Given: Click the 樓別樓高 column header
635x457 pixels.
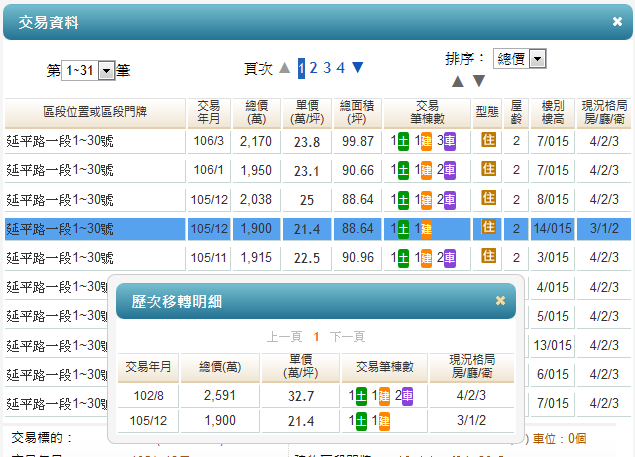Looking at the screenshot, I should (x=553, y=113).
